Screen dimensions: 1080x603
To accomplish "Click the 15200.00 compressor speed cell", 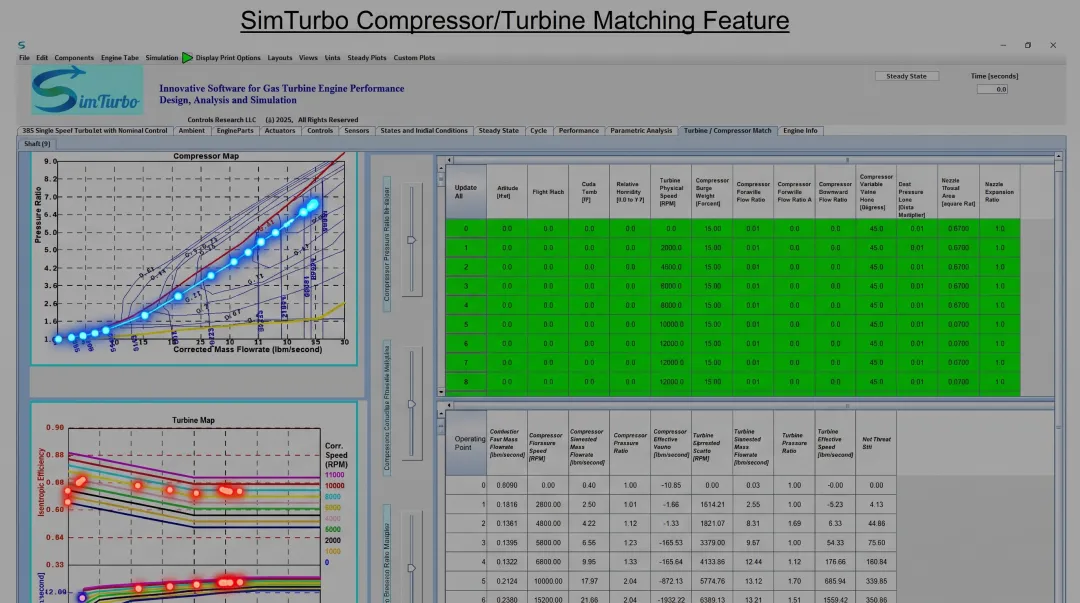I will tap(548, 599).
